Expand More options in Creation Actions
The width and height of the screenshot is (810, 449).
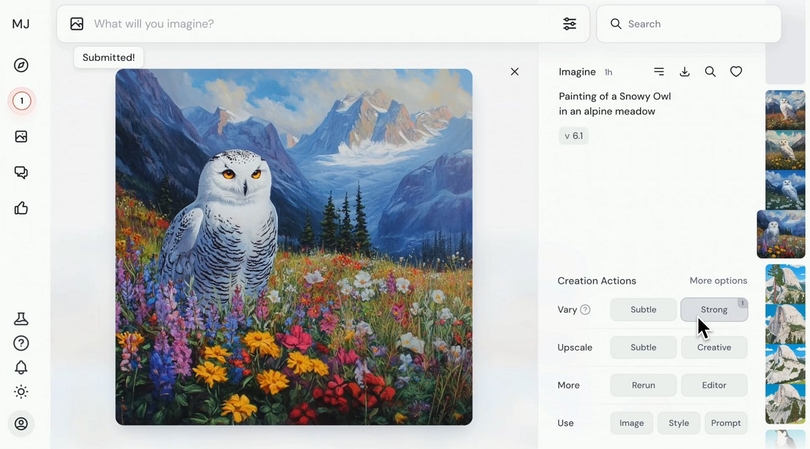pos(718,281)
